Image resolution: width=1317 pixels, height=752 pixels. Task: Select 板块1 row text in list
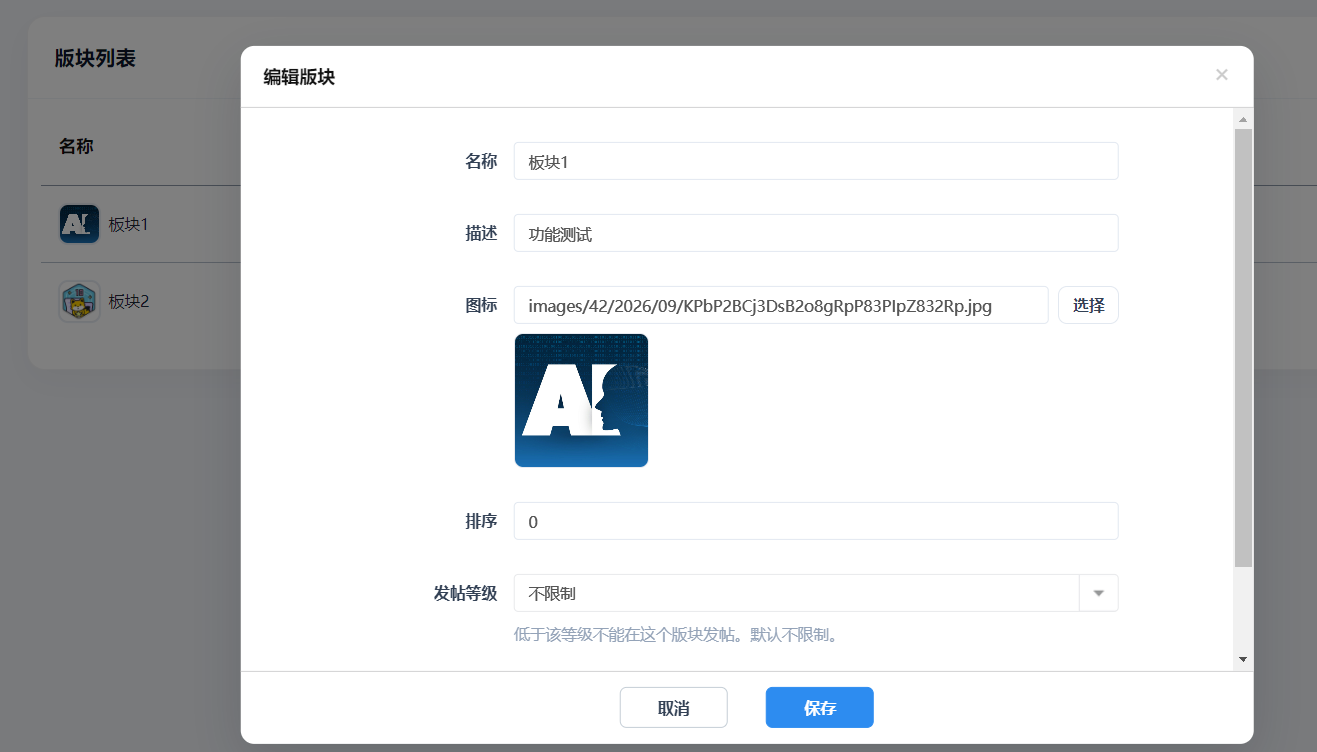pyautogui.click(x=129, y=224)
